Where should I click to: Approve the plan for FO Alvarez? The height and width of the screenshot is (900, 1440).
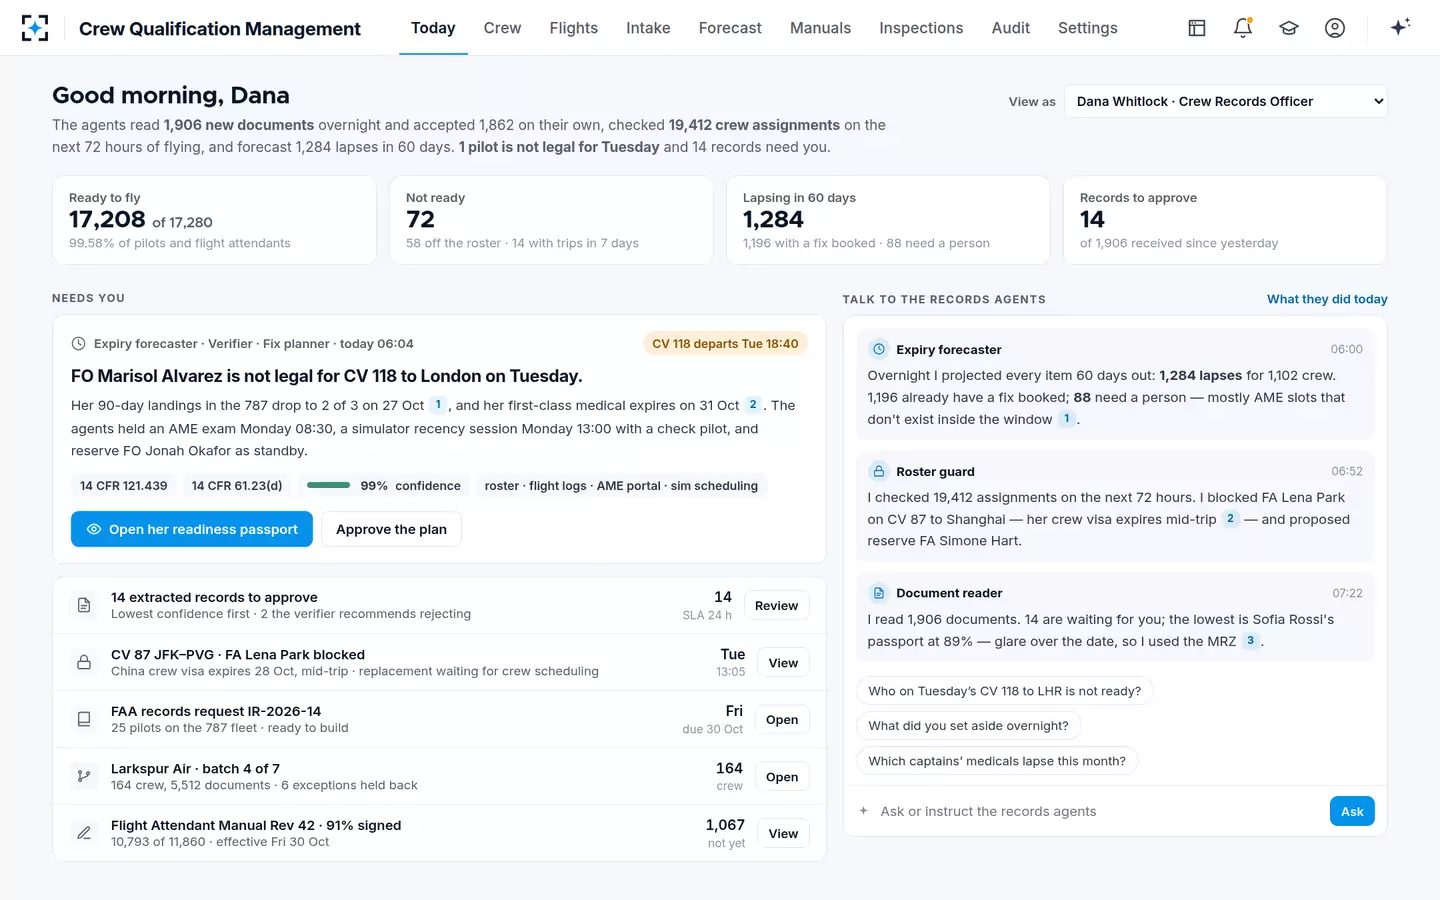pyautogui.click(x=391, y=529)
